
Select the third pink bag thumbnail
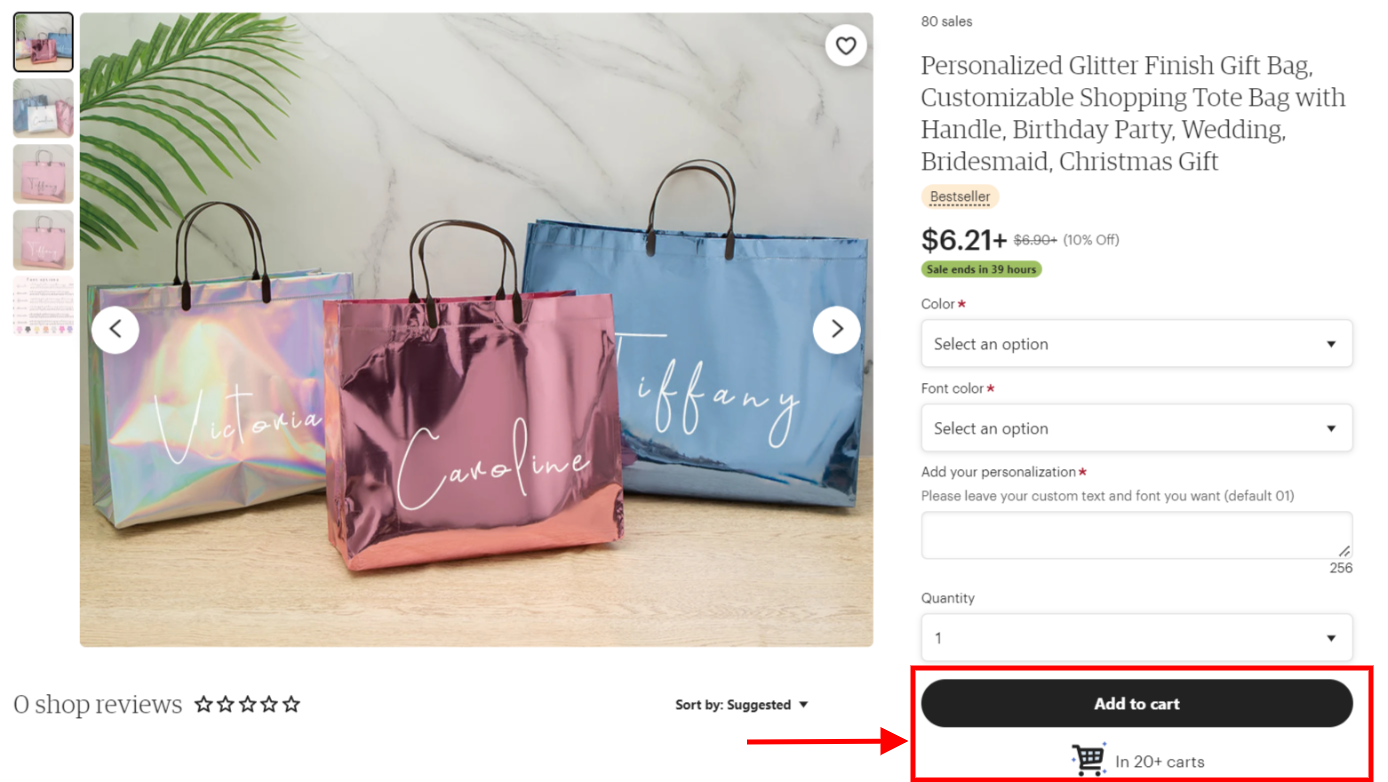pyautogui.click(x=43, y=174)
